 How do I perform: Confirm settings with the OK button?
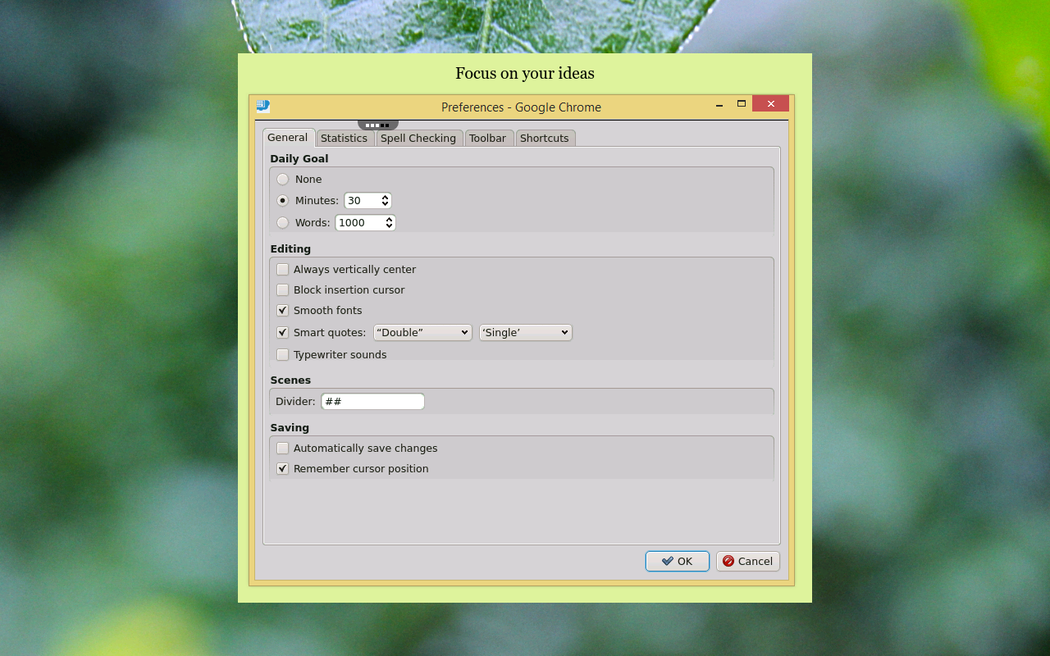coord(677,561)
